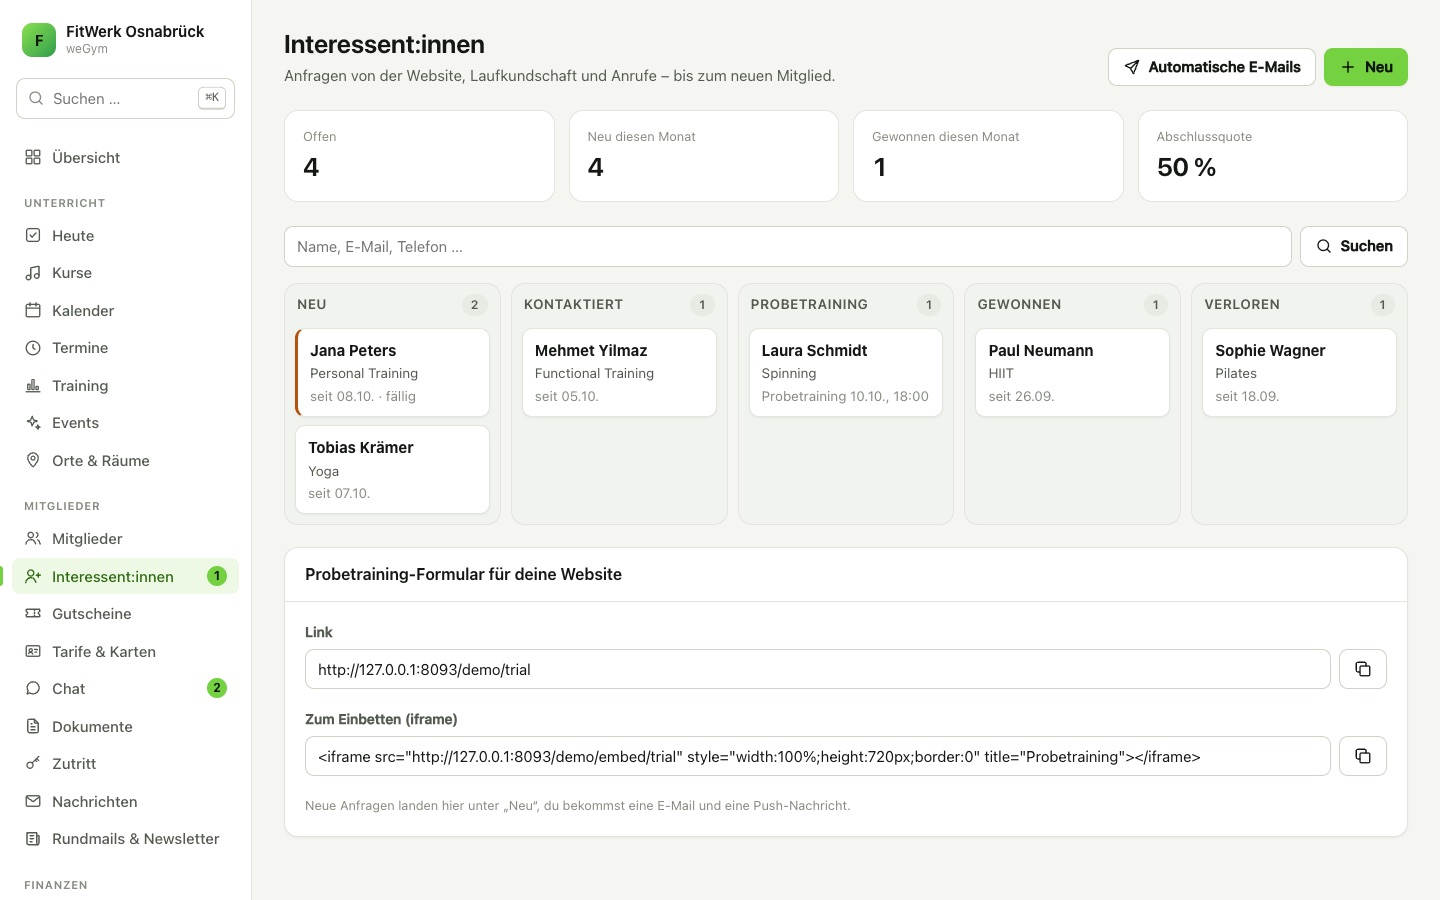Click the Tarife & Karten card icon
This screenshot has height=900, width=1440.
pos(33,651)
